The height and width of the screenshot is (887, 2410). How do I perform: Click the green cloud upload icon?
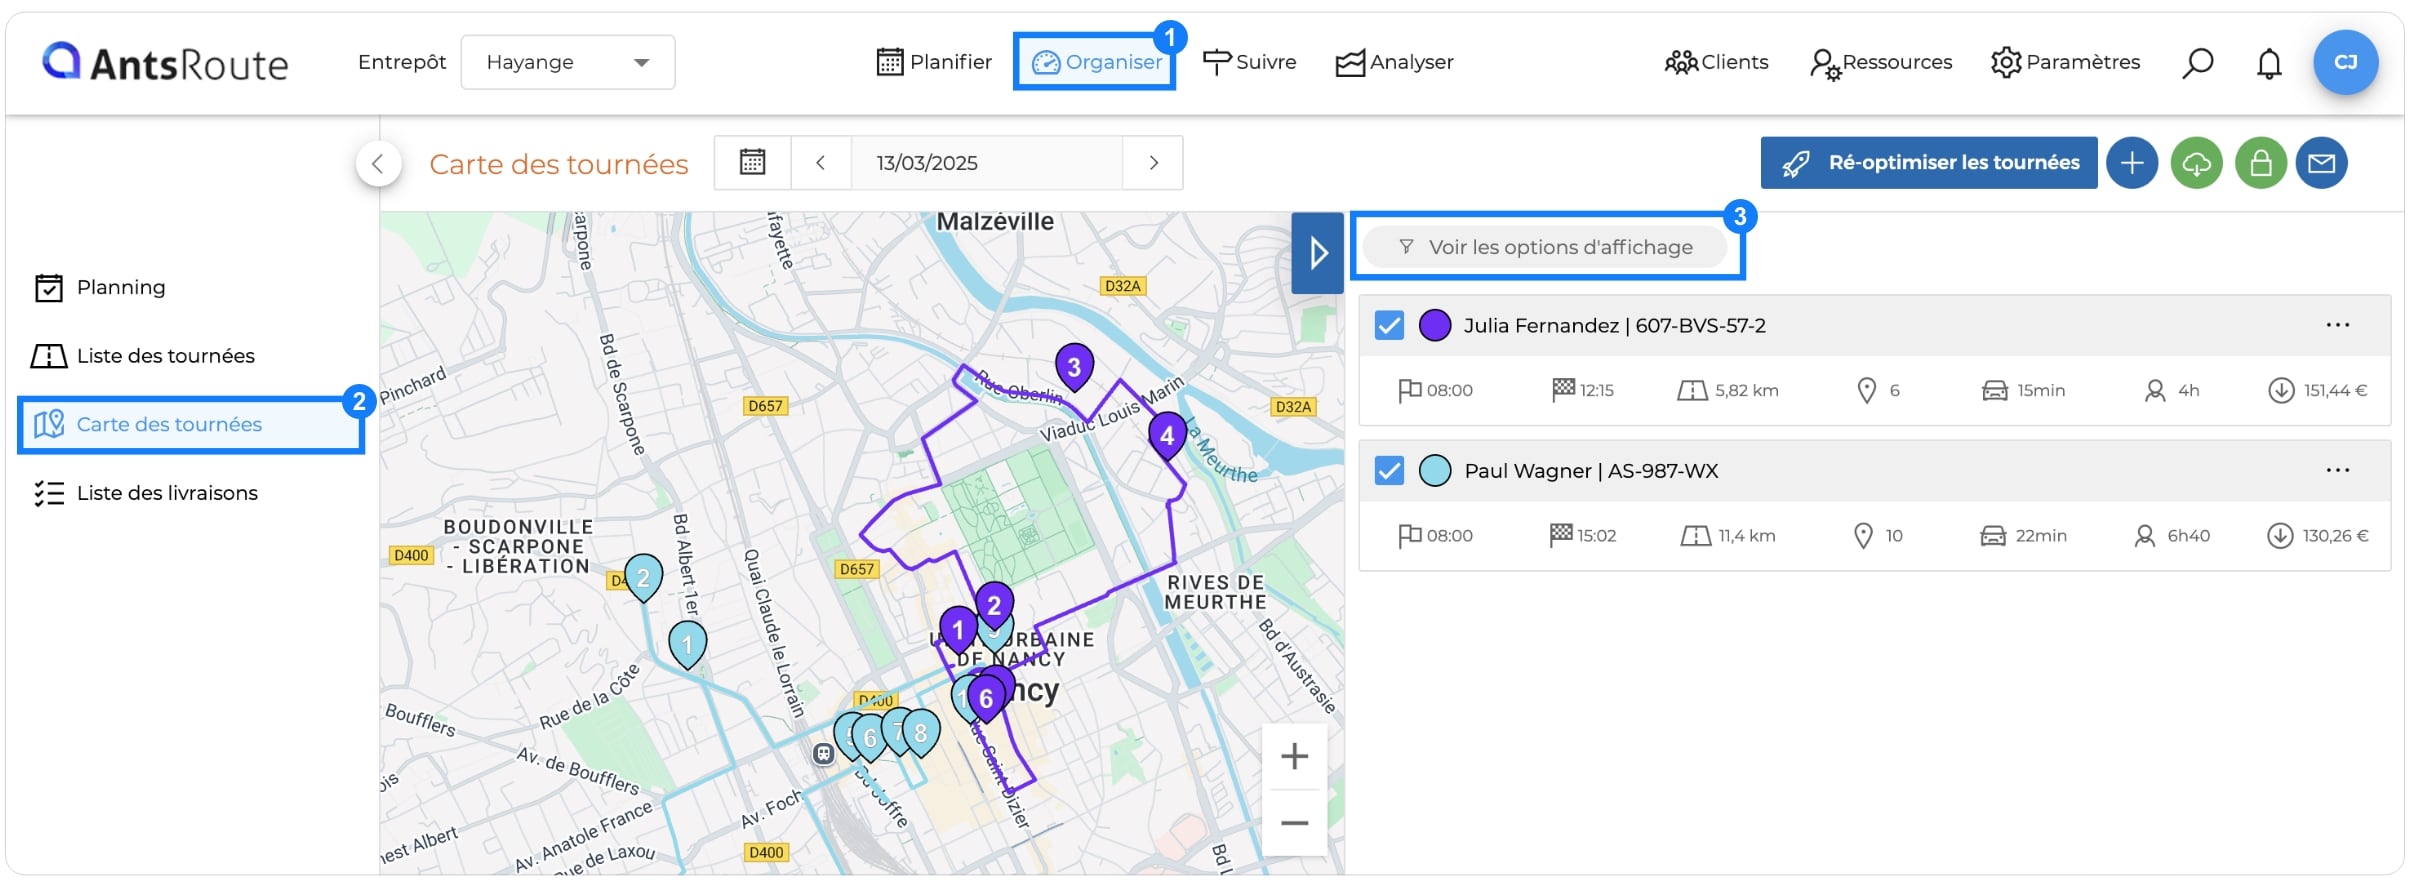click(x=2196, y=162)
